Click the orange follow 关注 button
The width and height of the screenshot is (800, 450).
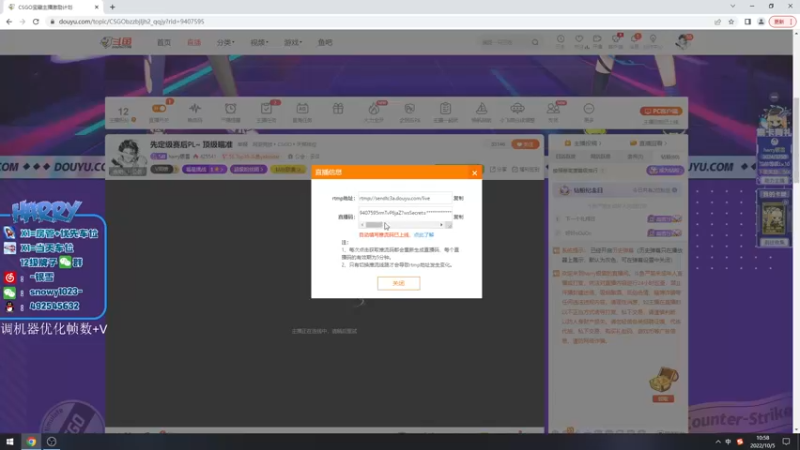pyautogui.click(x=525, y=144)
